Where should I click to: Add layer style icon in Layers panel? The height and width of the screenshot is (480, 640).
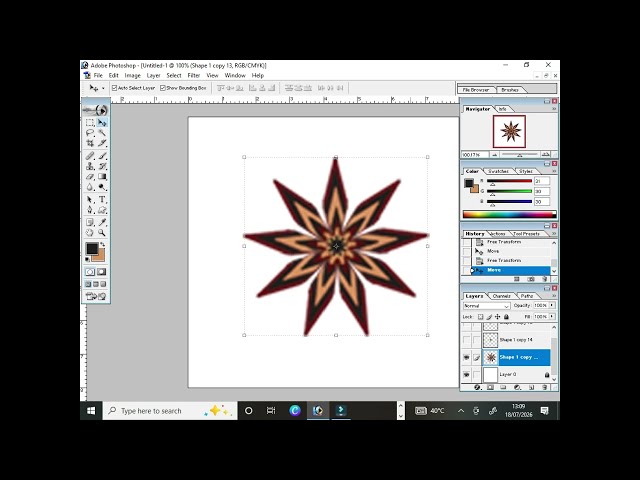pos(478,387)
